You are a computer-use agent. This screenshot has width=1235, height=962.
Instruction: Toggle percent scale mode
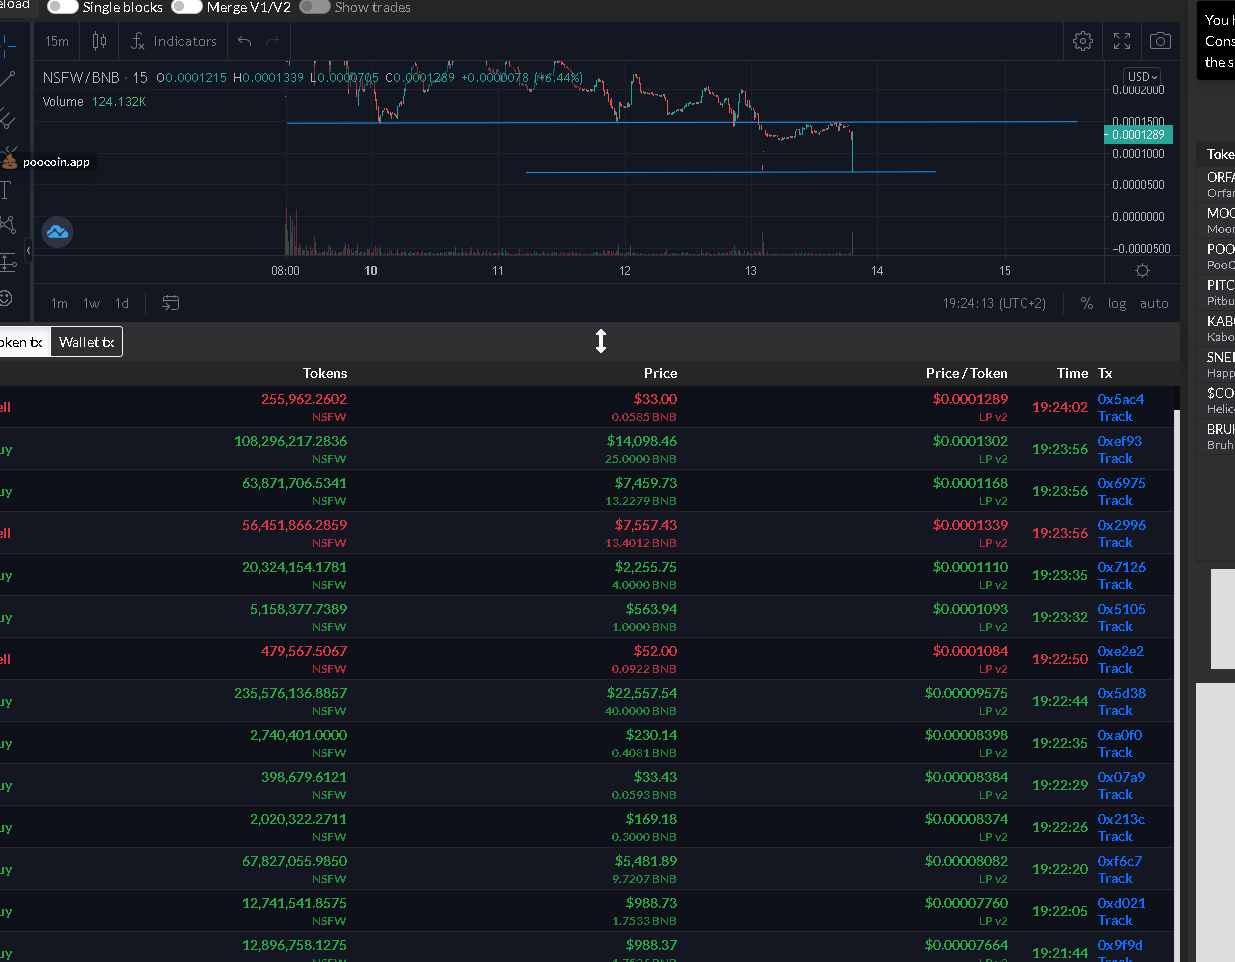[1087, 303]
